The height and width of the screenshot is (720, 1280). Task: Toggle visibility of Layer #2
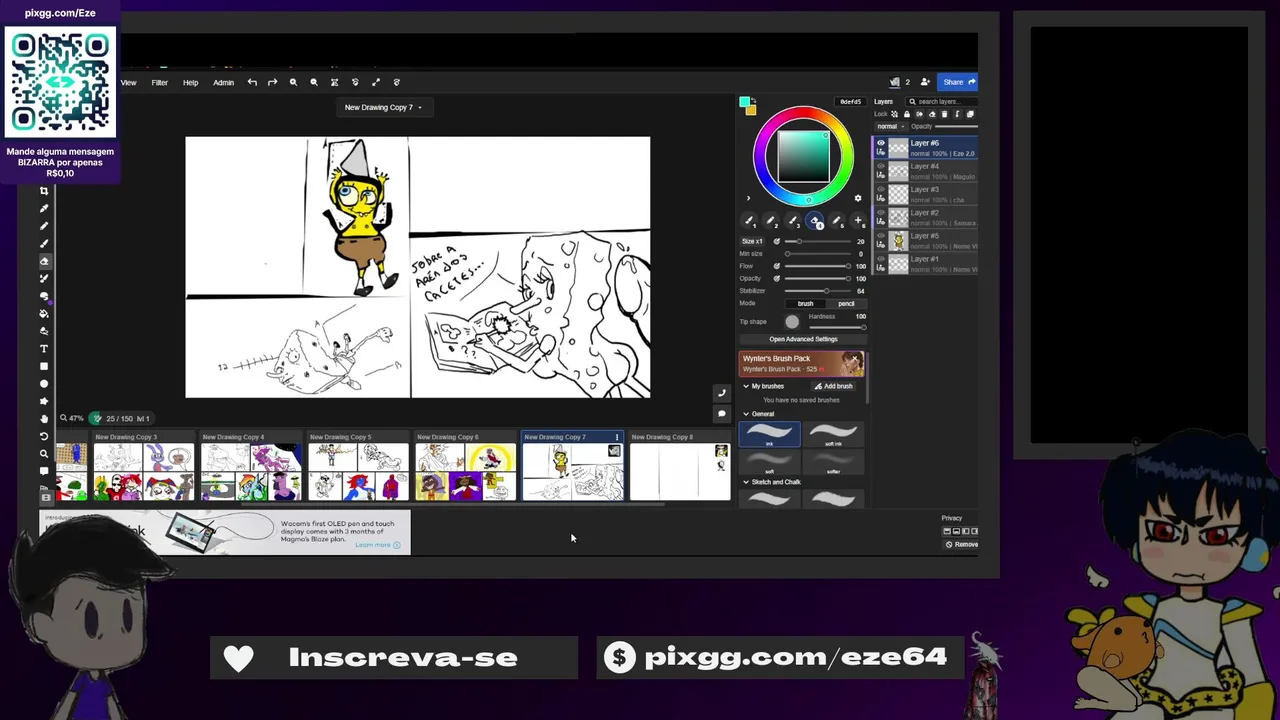tap(881, 212)
